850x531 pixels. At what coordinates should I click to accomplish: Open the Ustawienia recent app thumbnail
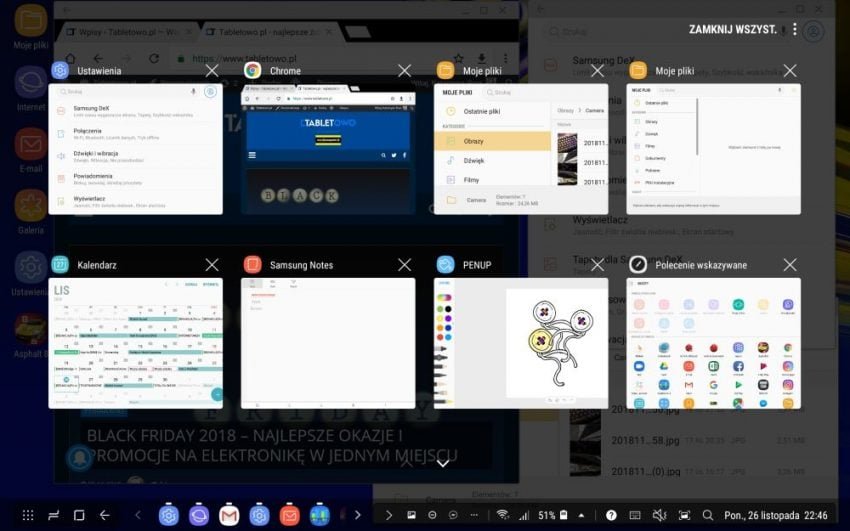coord(136,149)
